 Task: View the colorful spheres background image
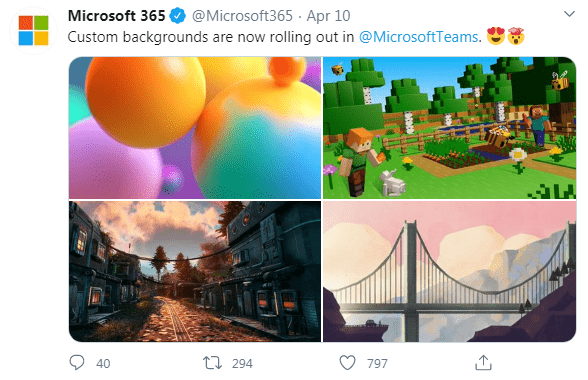(195, 128)
